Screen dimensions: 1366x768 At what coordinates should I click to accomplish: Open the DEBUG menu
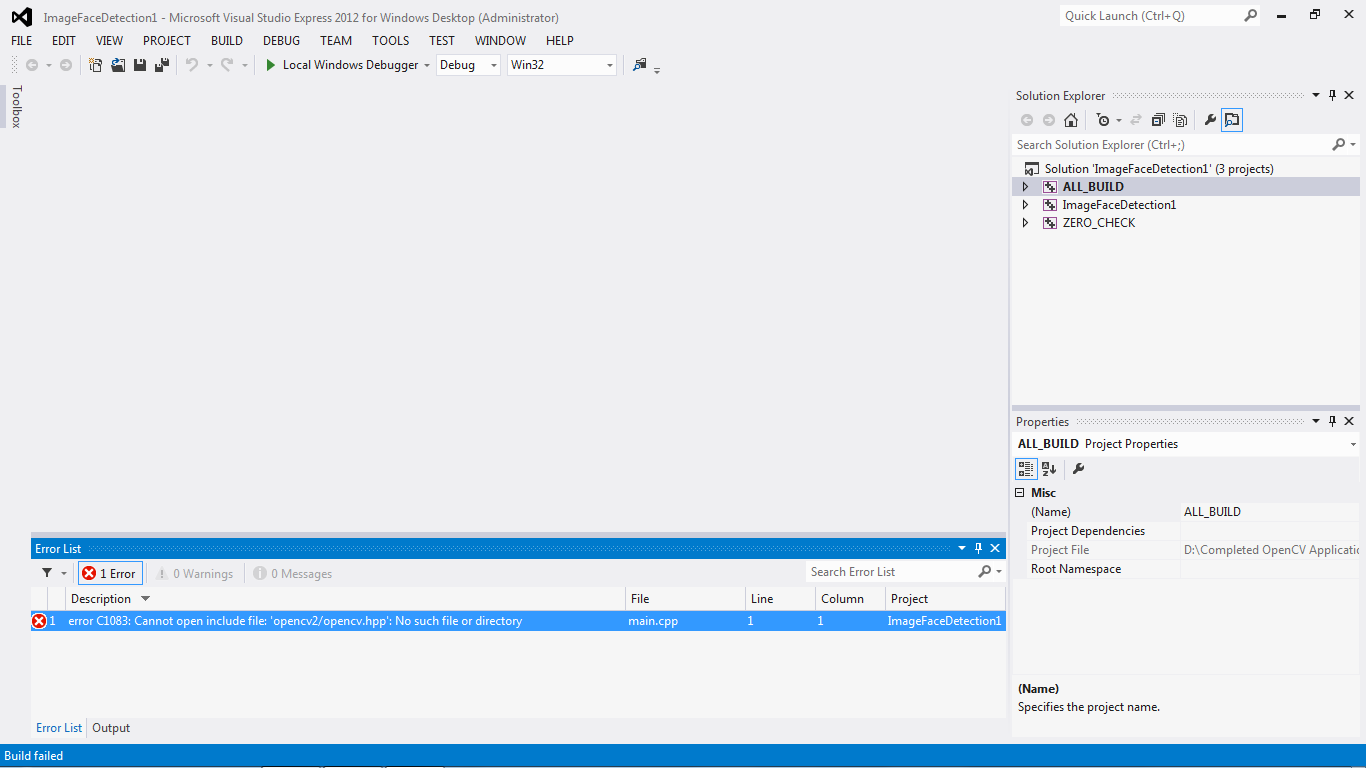pyautogui.click(x=281, y=41)
